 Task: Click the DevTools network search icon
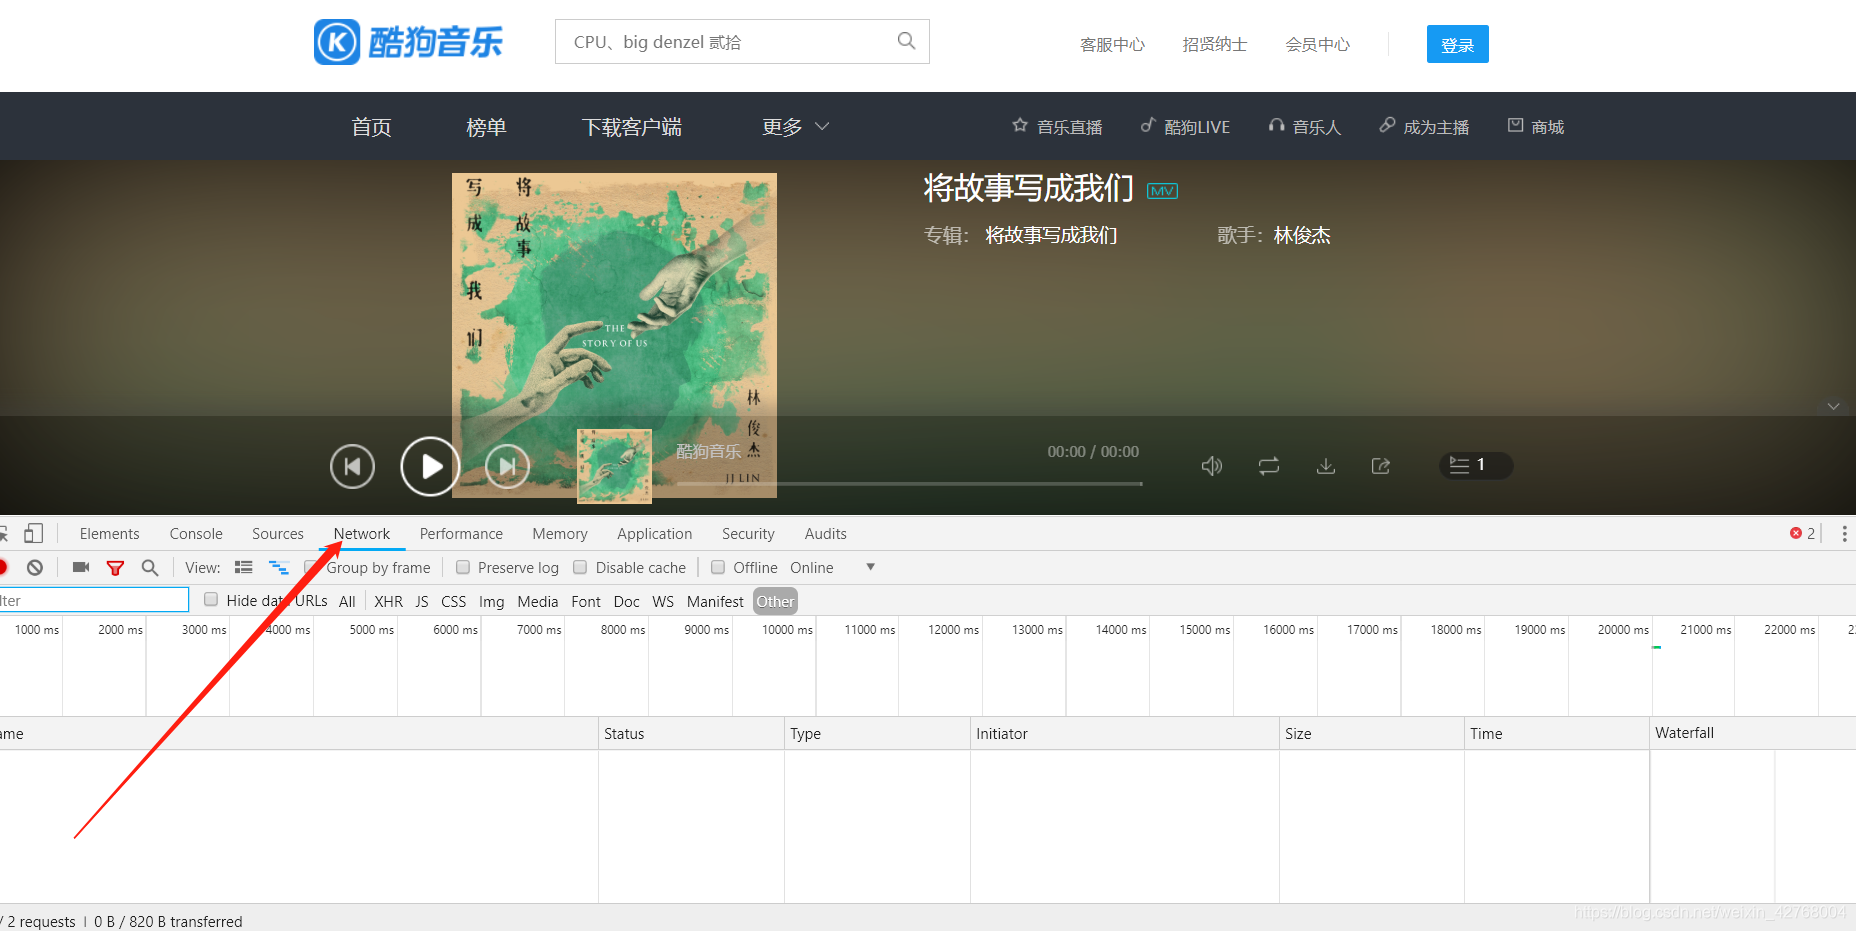pyautogui.click(x=150, y=567)
